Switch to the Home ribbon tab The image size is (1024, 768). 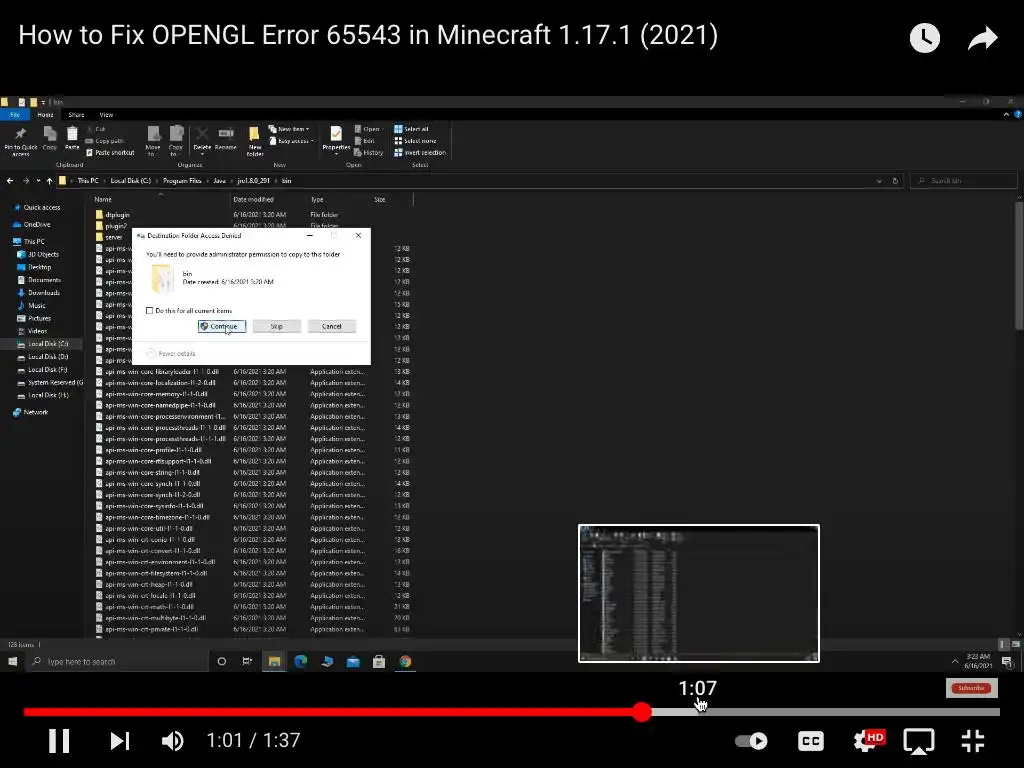click(x=45, y=114)
